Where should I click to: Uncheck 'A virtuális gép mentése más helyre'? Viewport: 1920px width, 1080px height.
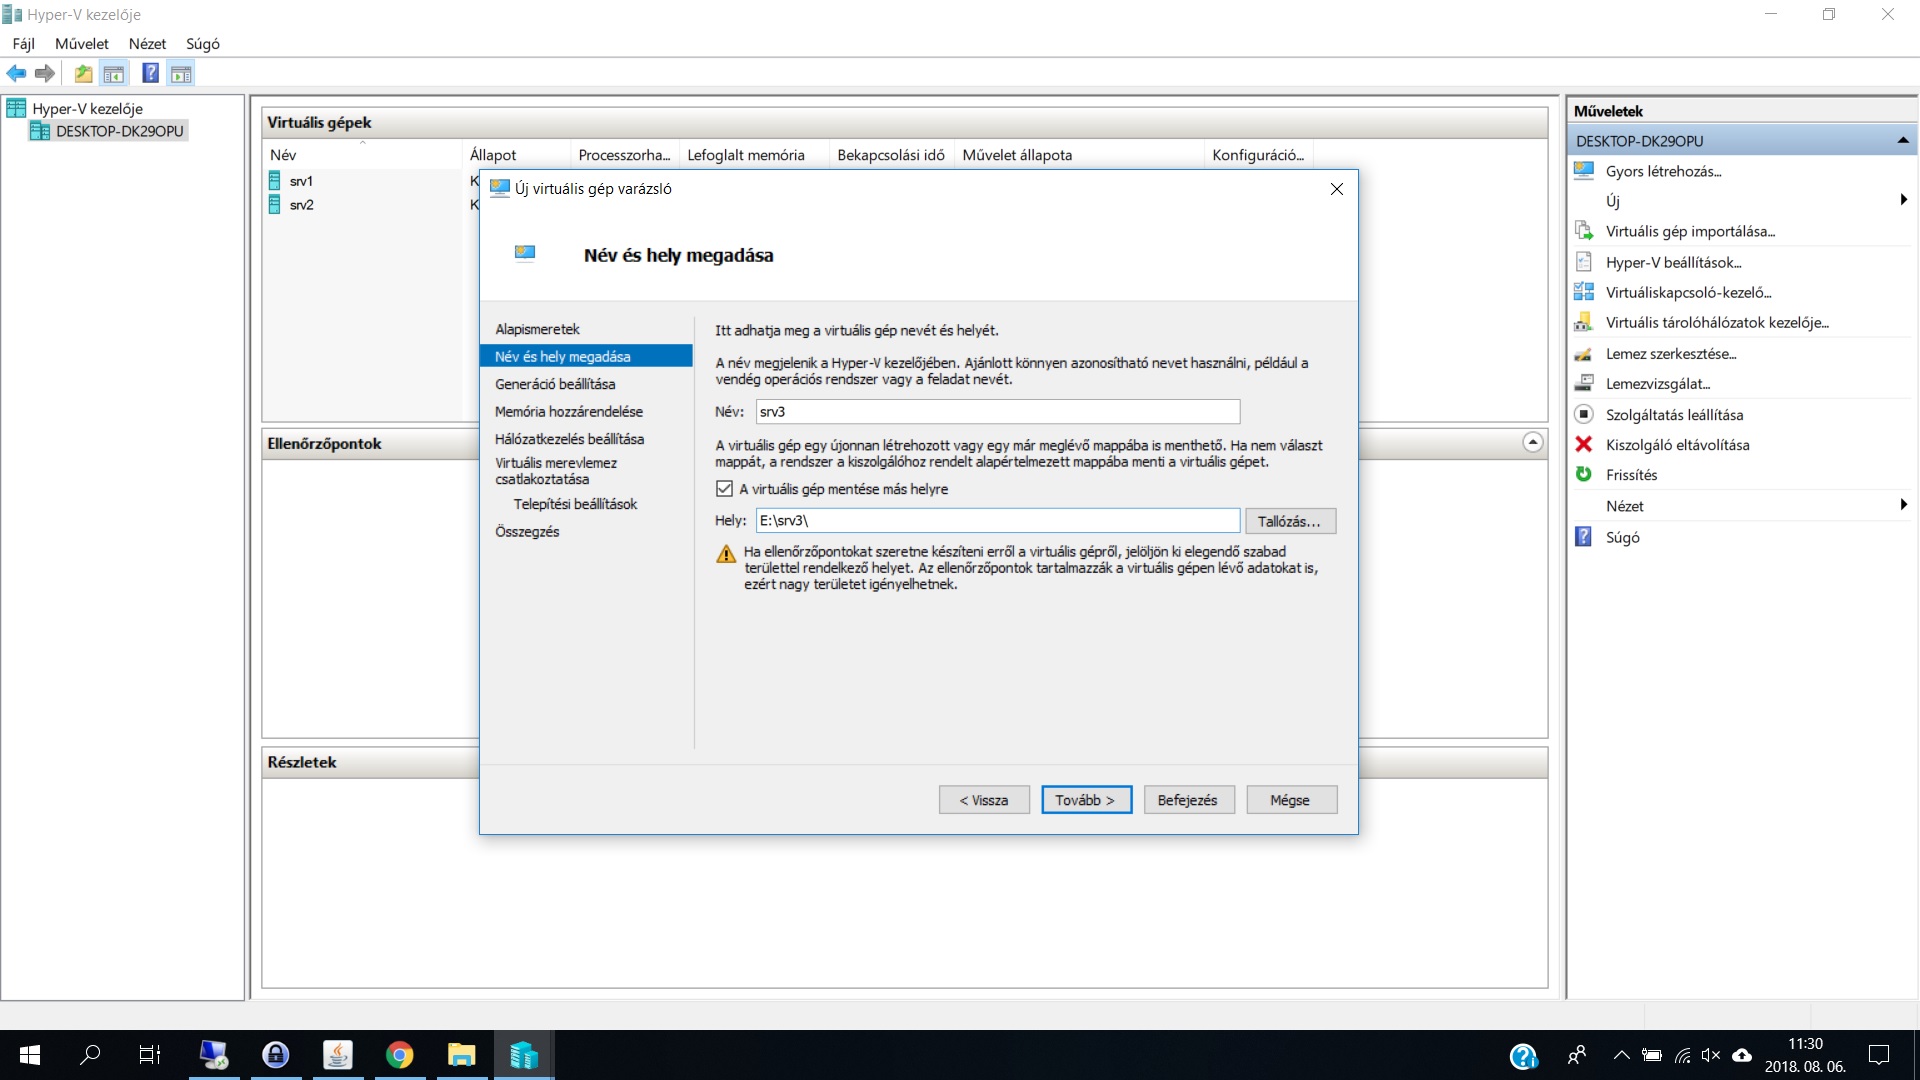(x=725, y=489)
